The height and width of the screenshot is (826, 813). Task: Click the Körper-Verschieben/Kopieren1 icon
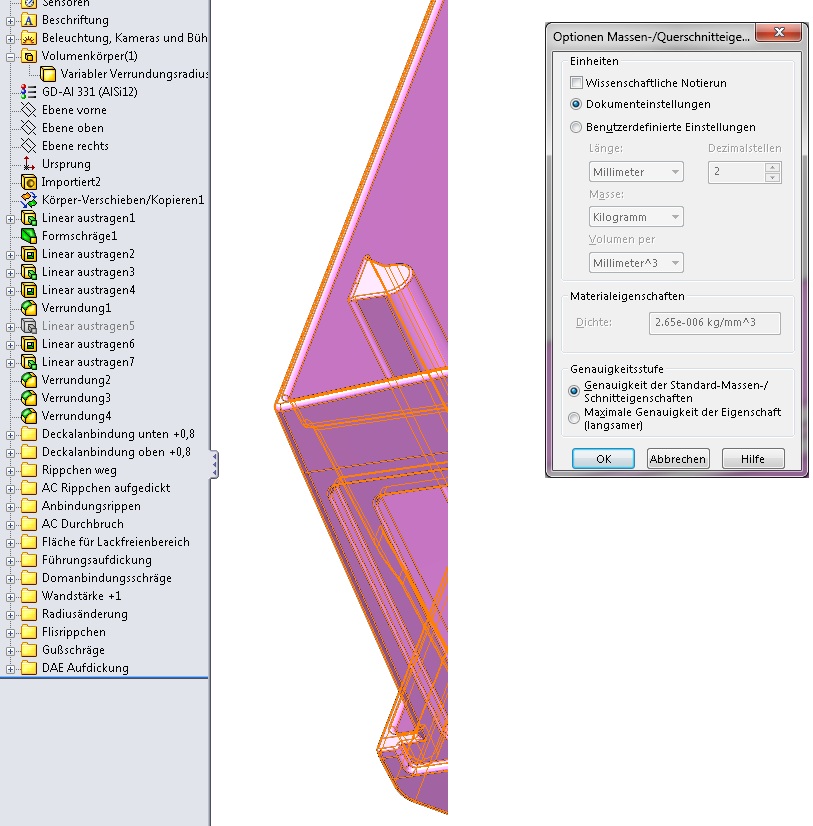tap(29, 200)
